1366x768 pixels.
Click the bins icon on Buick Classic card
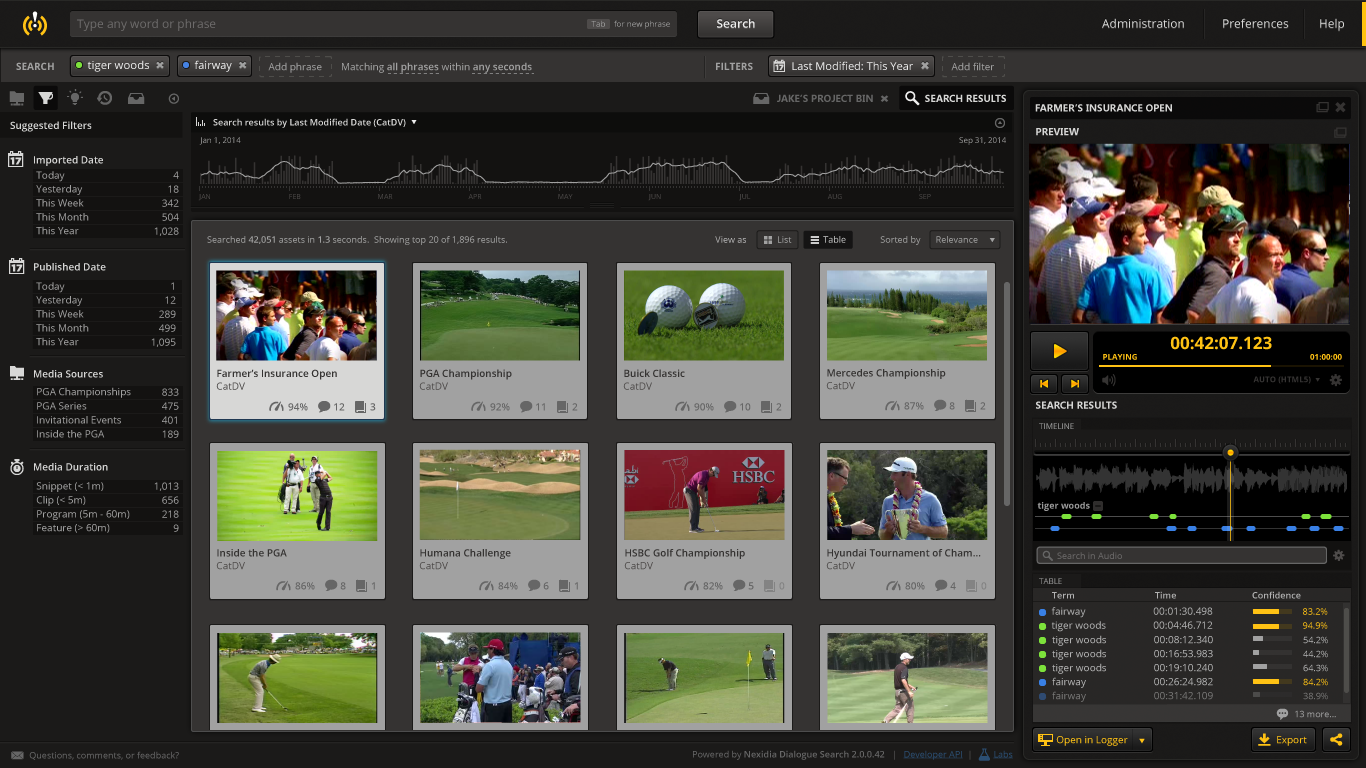click(767, 407)
